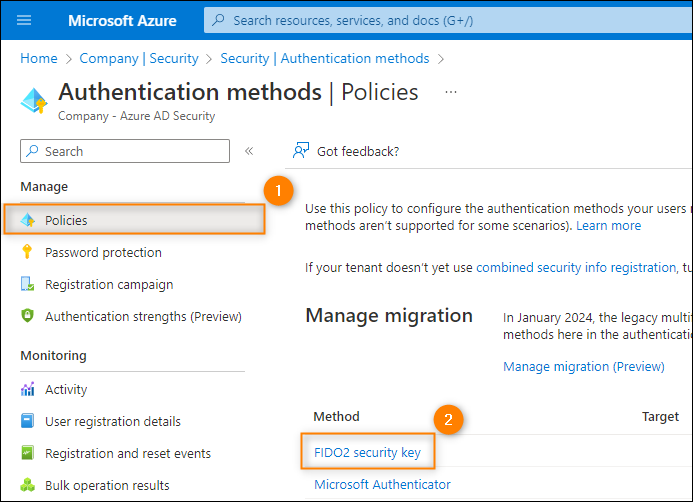This screenshot has width=693, height=502.
Task: Go to Home breadcrumb
Action: [39, 58]
